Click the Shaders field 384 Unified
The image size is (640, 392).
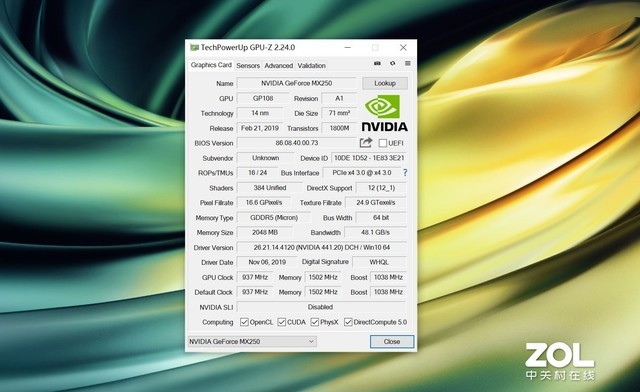(x=270, y=188)
